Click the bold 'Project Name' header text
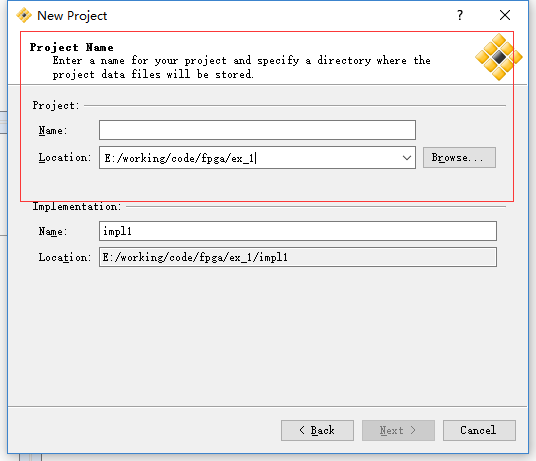The height and width of the screenshot is (461, 536). (x=71, y=47)
